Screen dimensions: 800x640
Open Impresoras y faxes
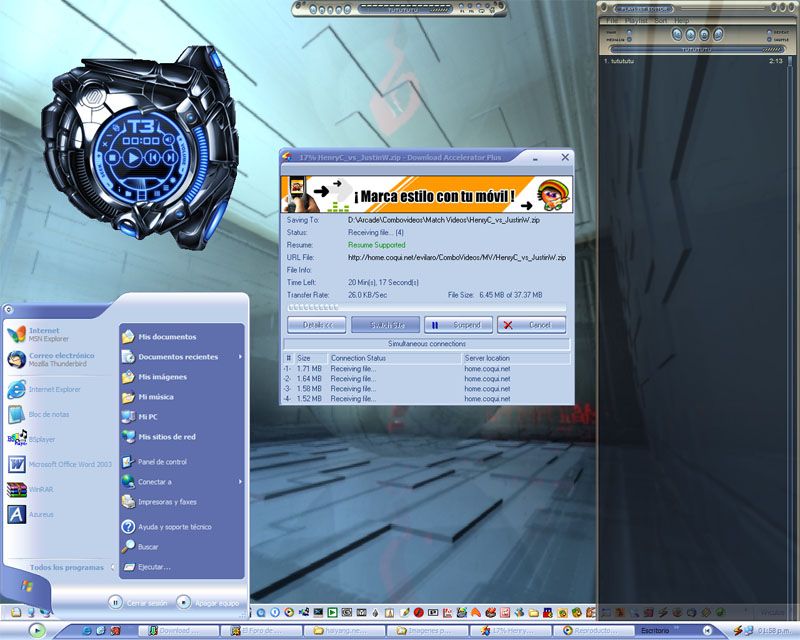pyautogui.click(x=182, y=502)
